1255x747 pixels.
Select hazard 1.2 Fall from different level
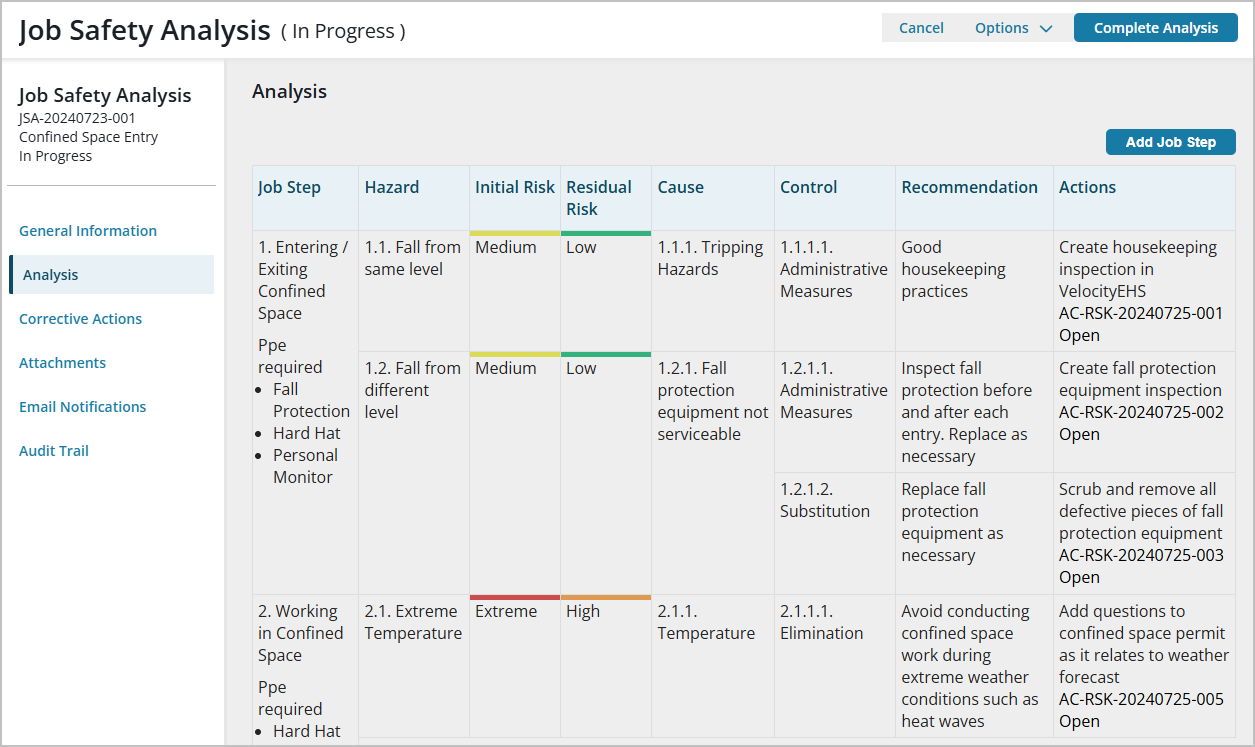coord(413,390)
